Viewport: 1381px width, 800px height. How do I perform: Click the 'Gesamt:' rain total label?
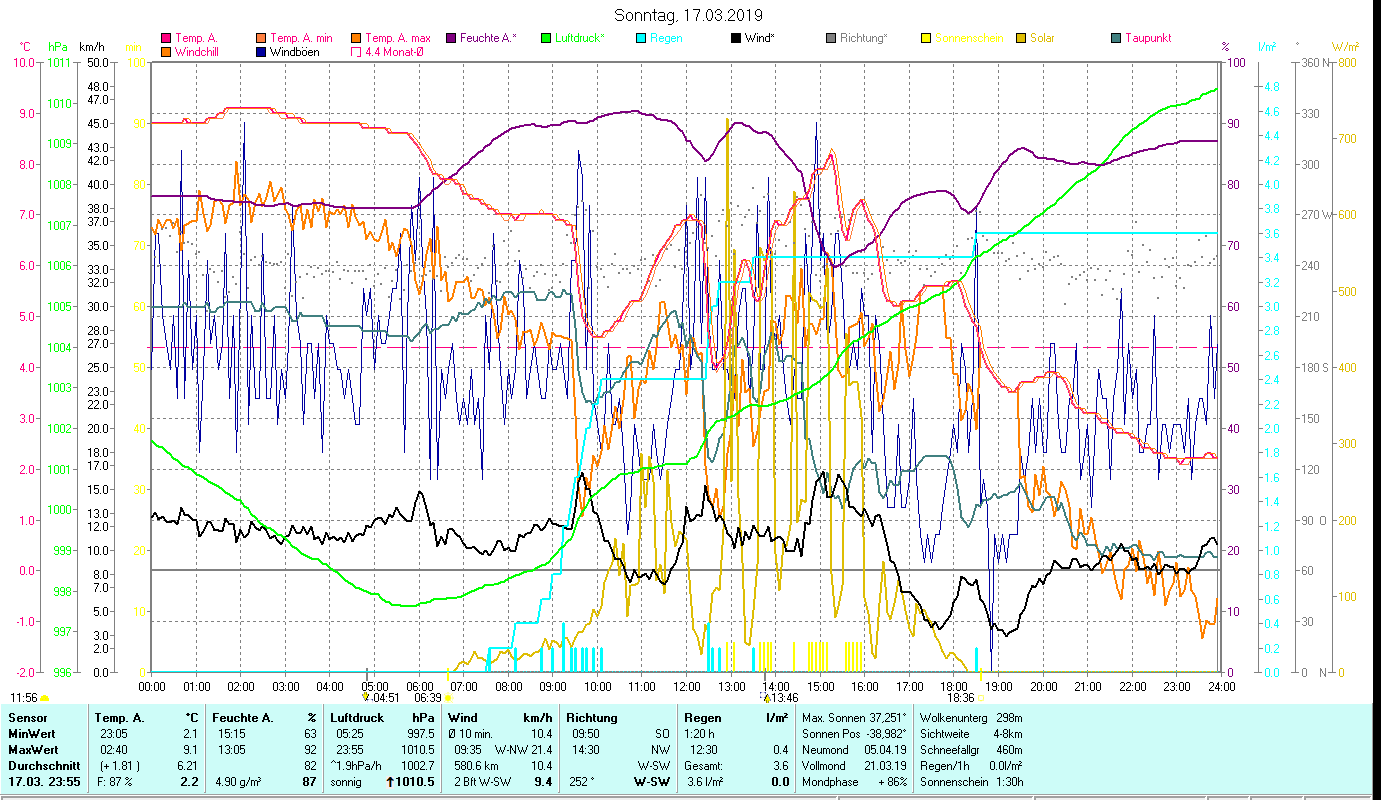point(703,765)
